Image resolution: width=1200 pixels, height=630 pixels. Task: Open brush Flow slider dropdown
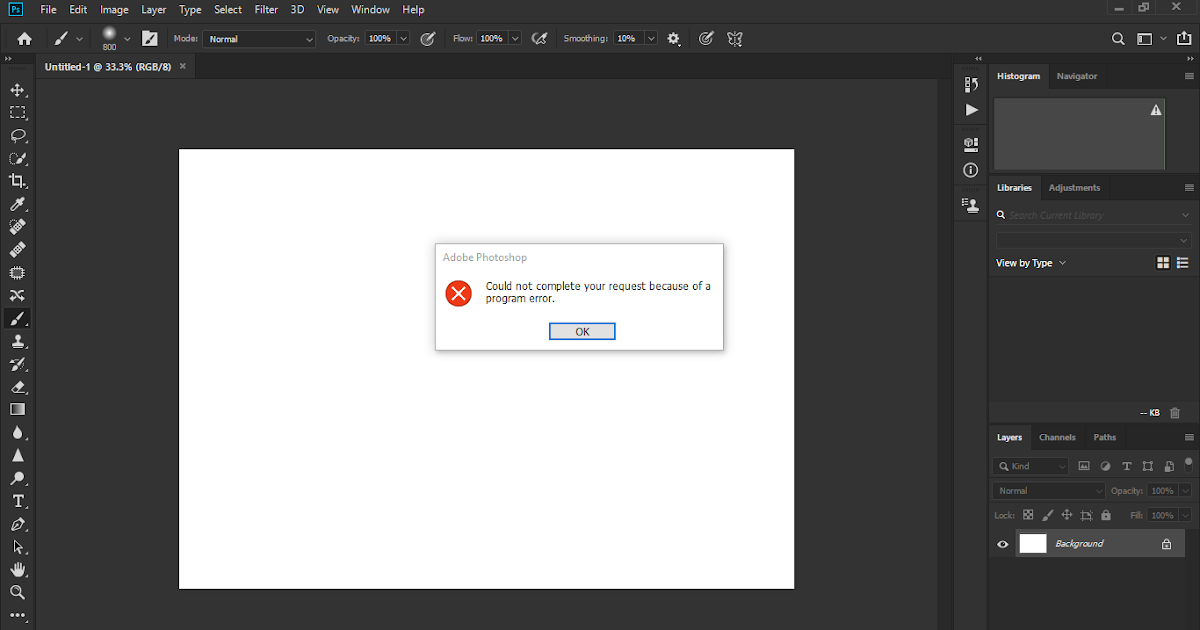click(x=515, y=39)
